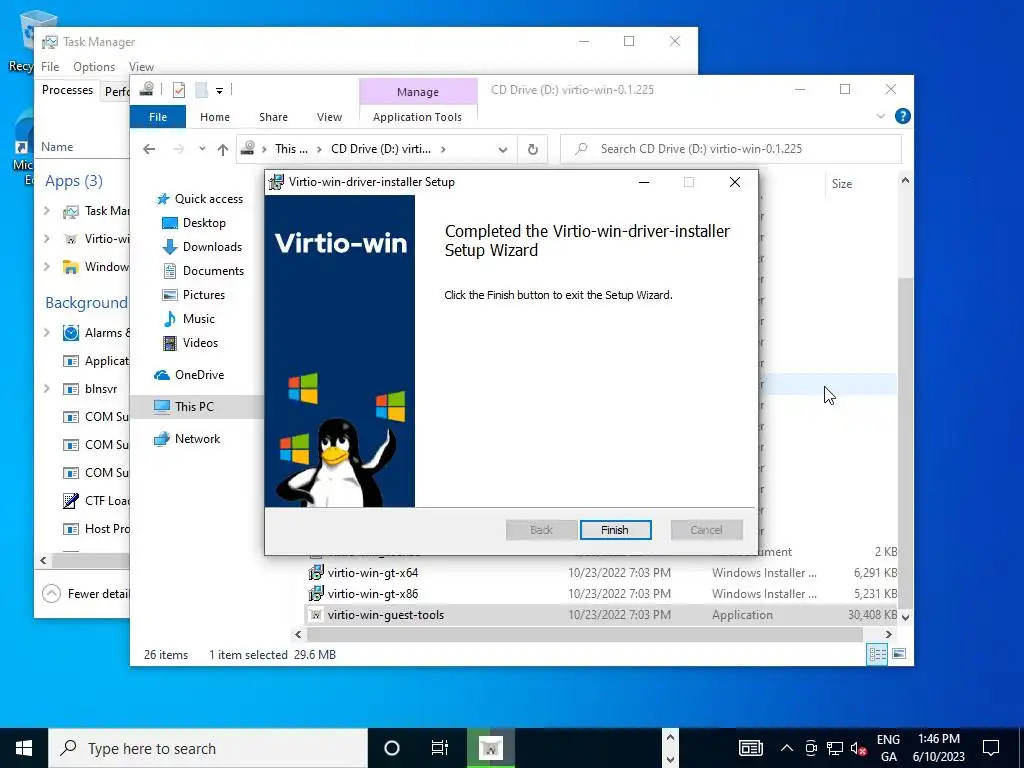The height and width of the screenshot is (768, 1024).
Task: Expand the Alarms background process
Action: (46, 332)
